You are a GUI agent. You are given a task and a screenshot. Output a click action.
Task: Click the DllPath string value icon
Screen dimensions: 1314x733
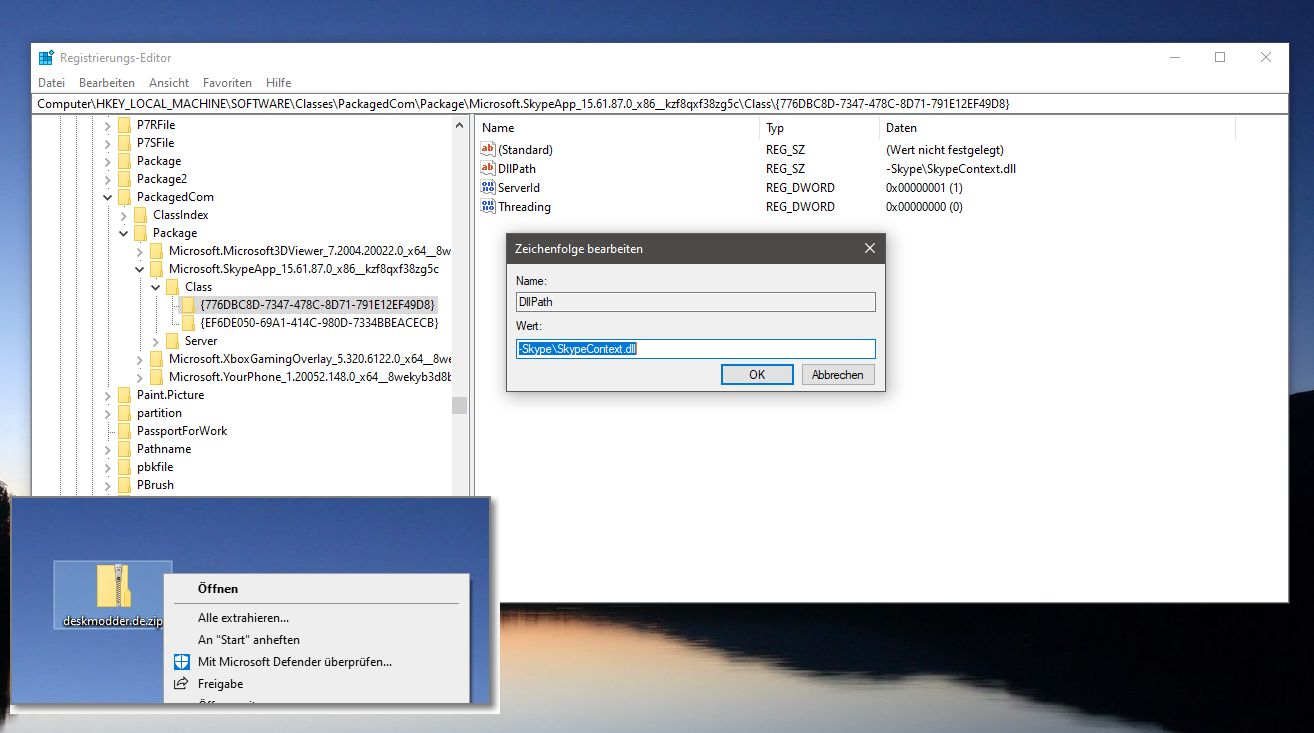(x=488, y=168)
